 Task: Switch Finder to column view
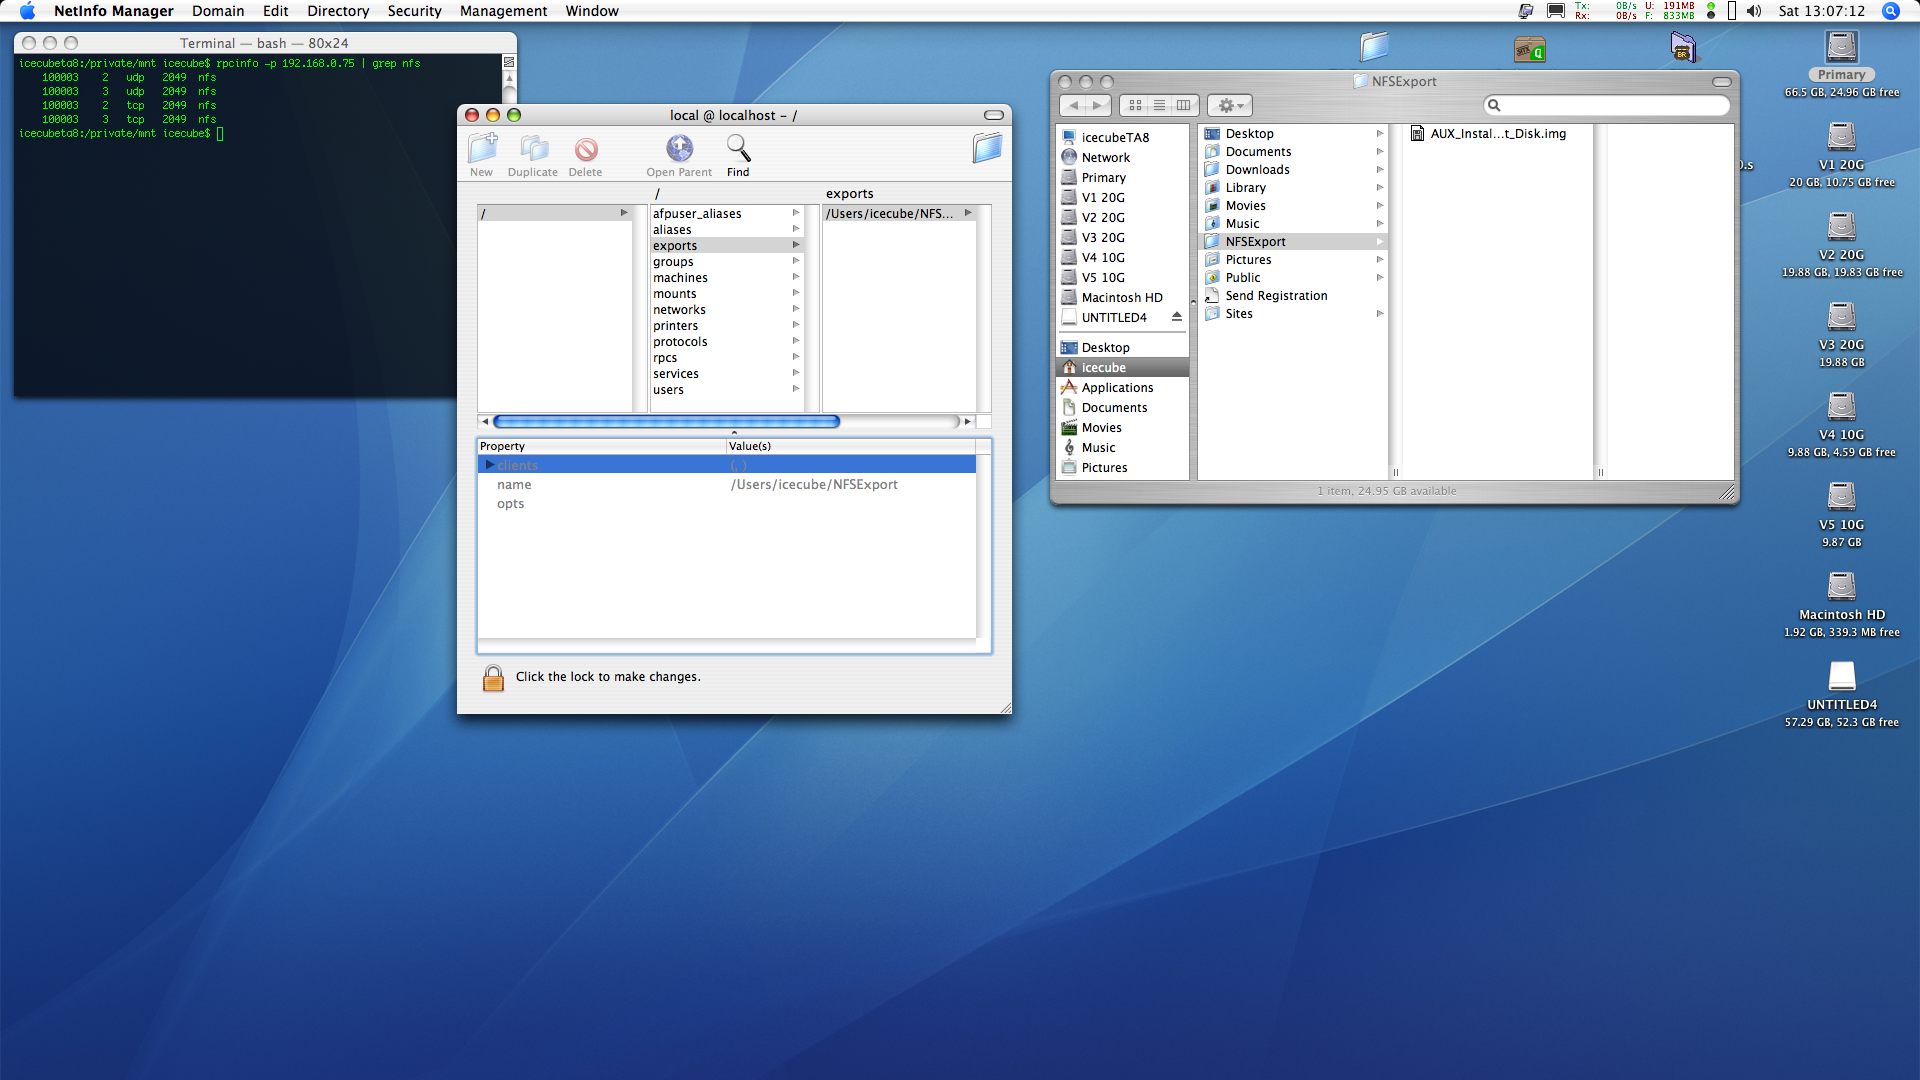tap(1183, 105)
